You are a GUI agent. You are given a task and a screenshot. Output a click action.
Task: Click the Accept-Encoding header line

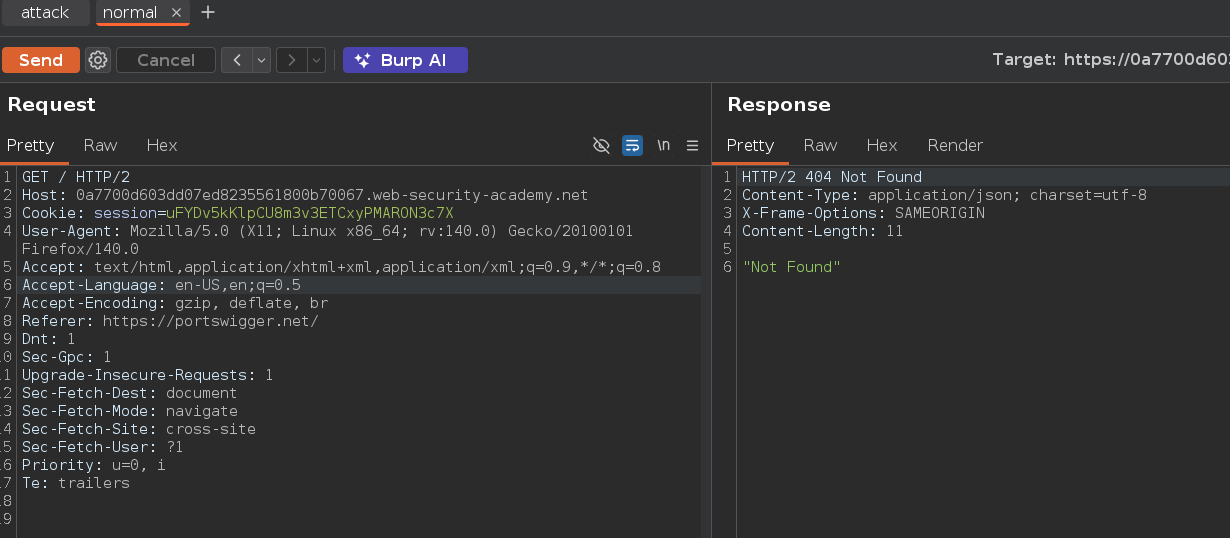coord(175,303)
